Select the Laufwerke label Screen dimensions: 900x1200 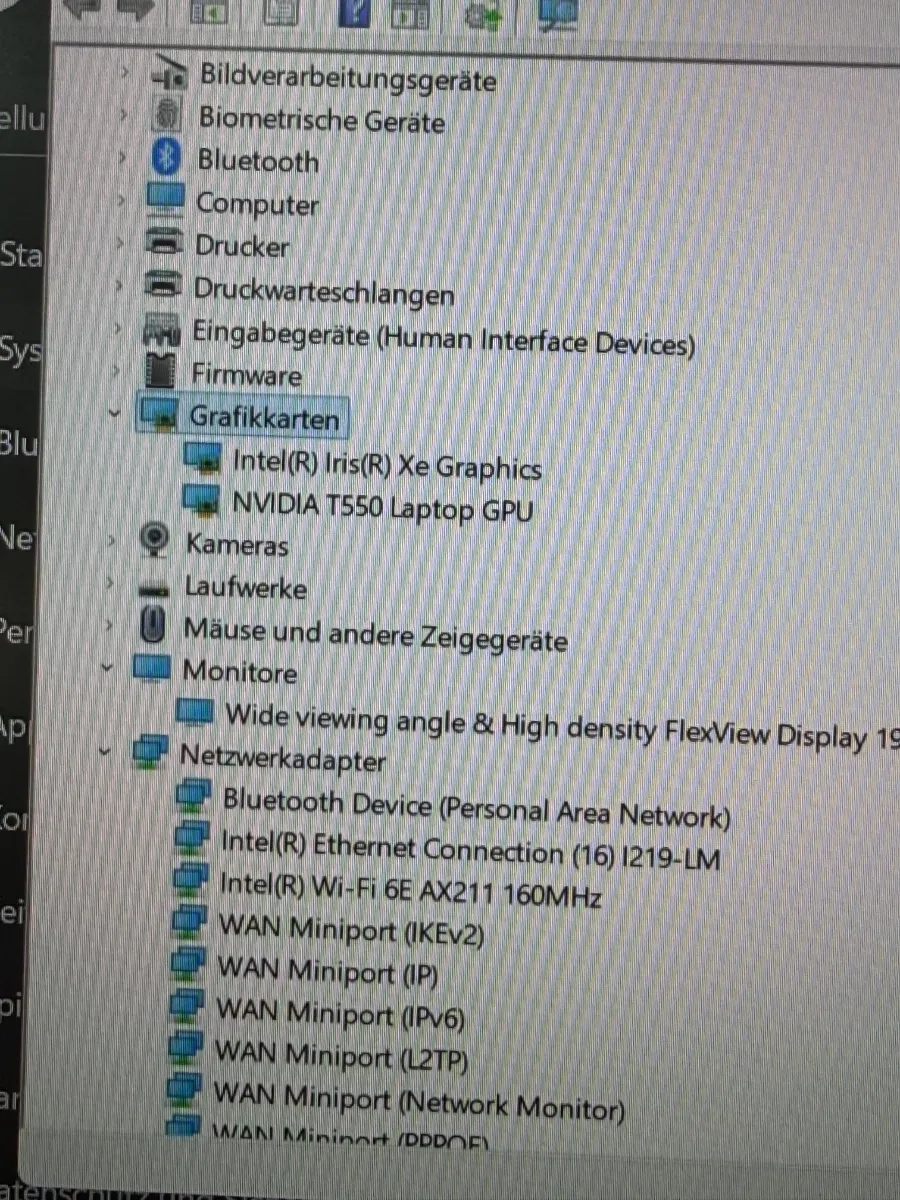246,587
